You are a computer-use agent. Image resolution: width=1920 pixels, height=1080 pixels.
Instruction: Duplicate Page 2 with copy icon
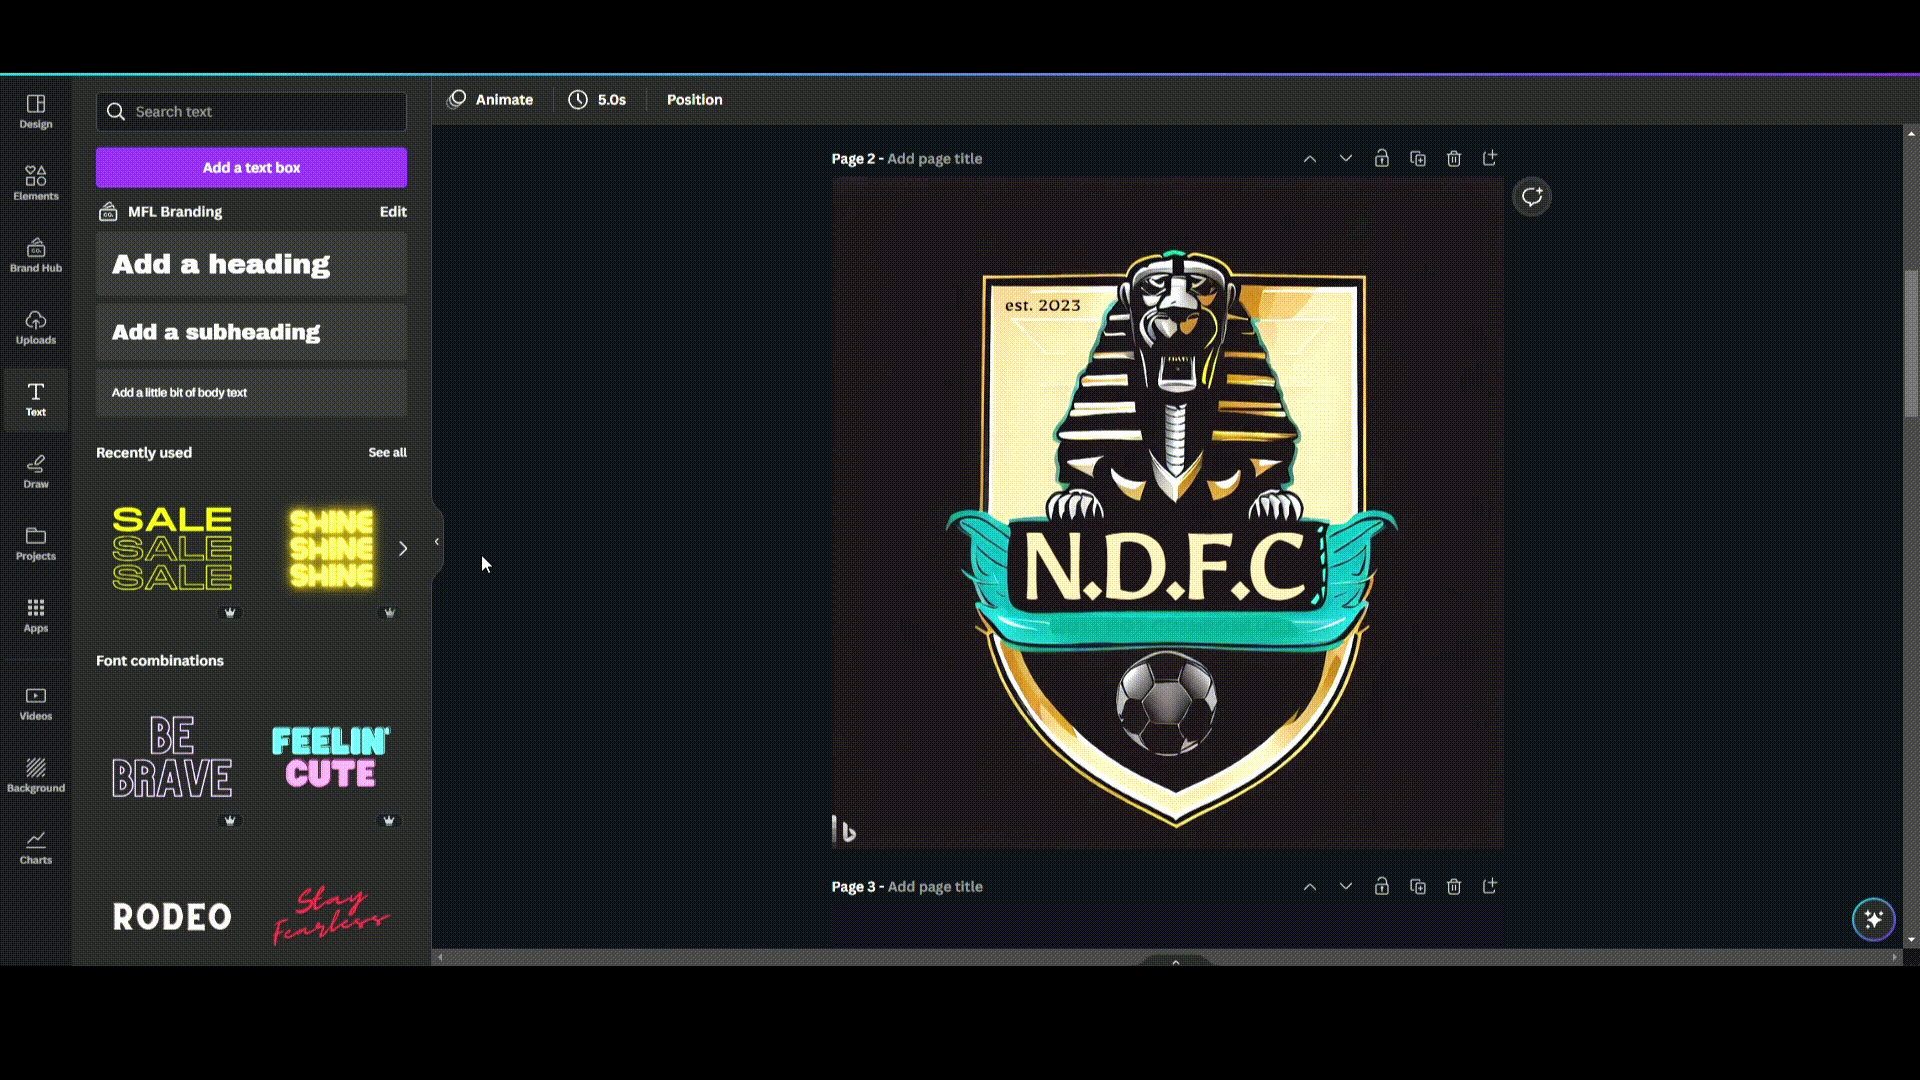1418,159
